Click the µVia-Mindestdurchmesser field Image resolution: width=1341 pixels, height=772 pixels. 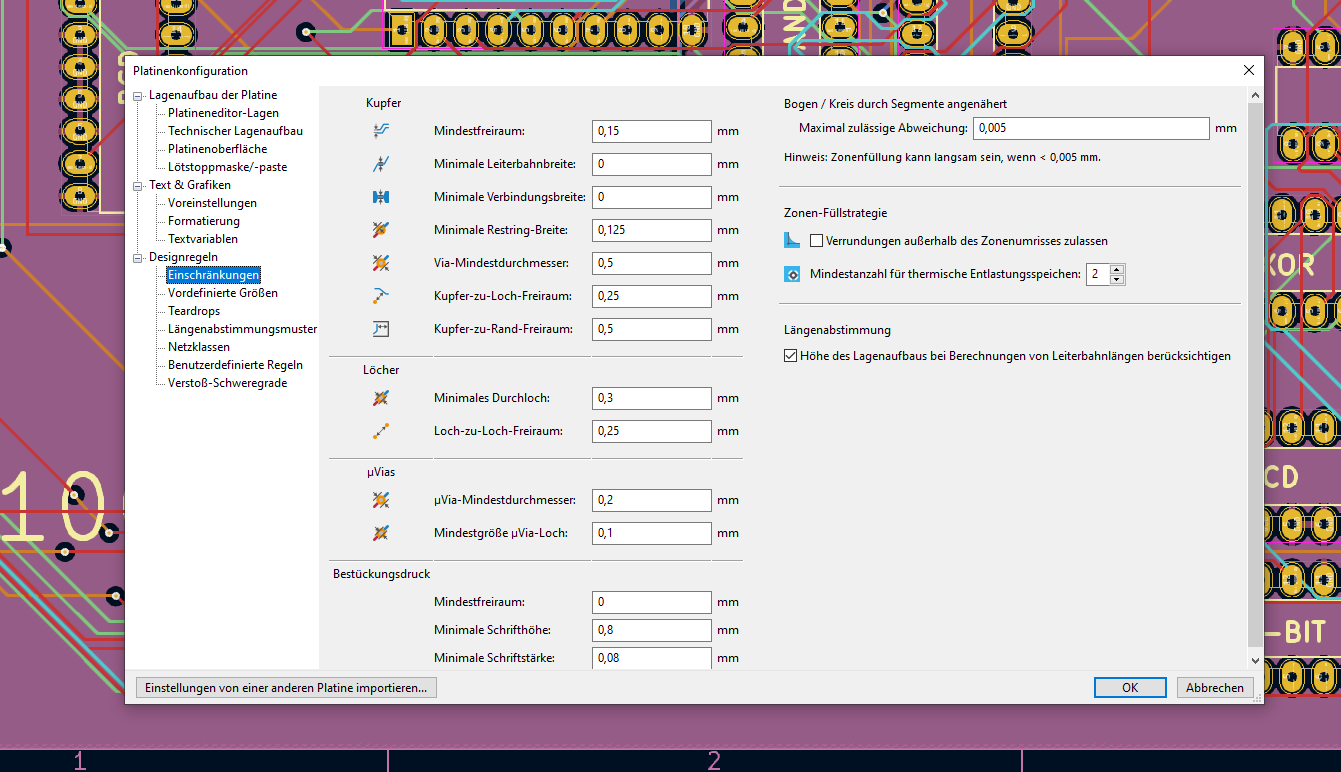(x=652, y=500)
